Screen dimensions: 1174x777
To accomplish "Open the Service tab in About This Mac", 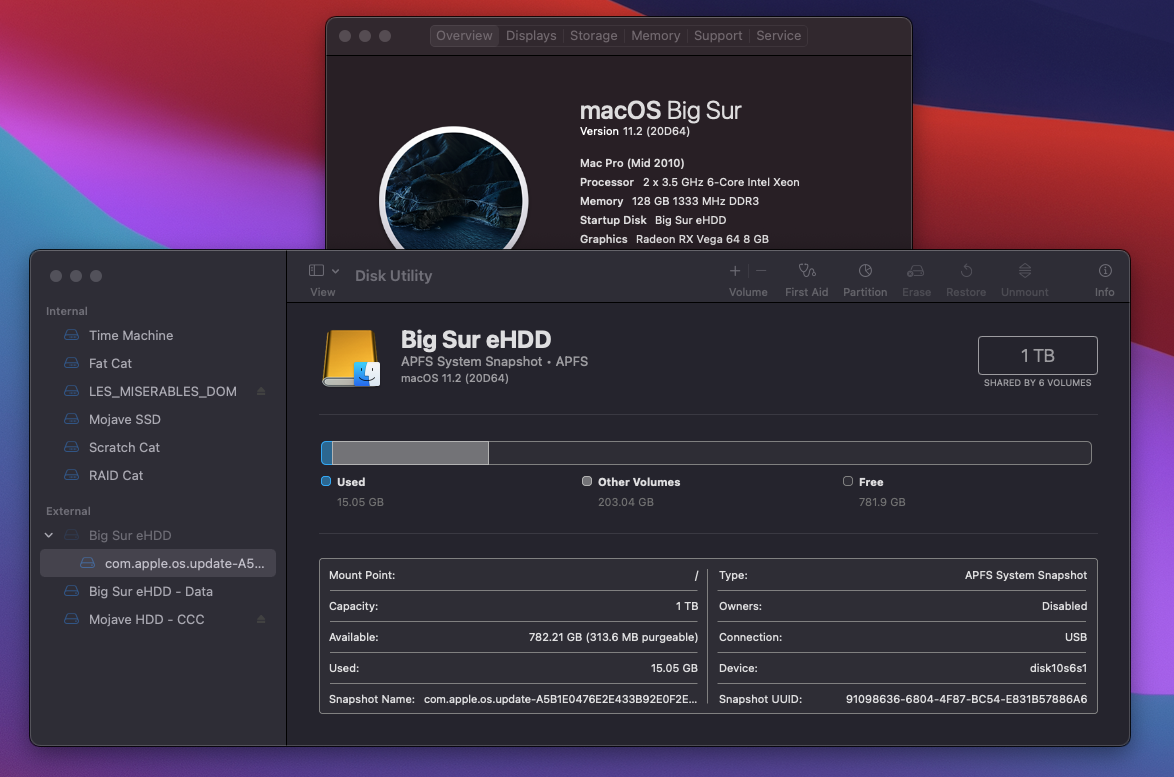I will point(779,35).
